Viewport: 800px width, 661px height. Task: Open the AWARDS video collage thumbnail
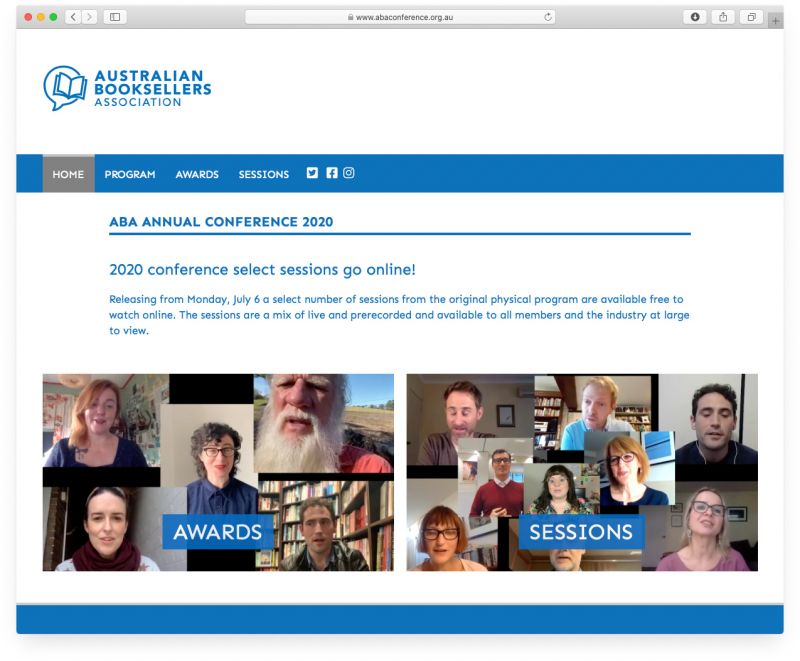click(218, 472)
